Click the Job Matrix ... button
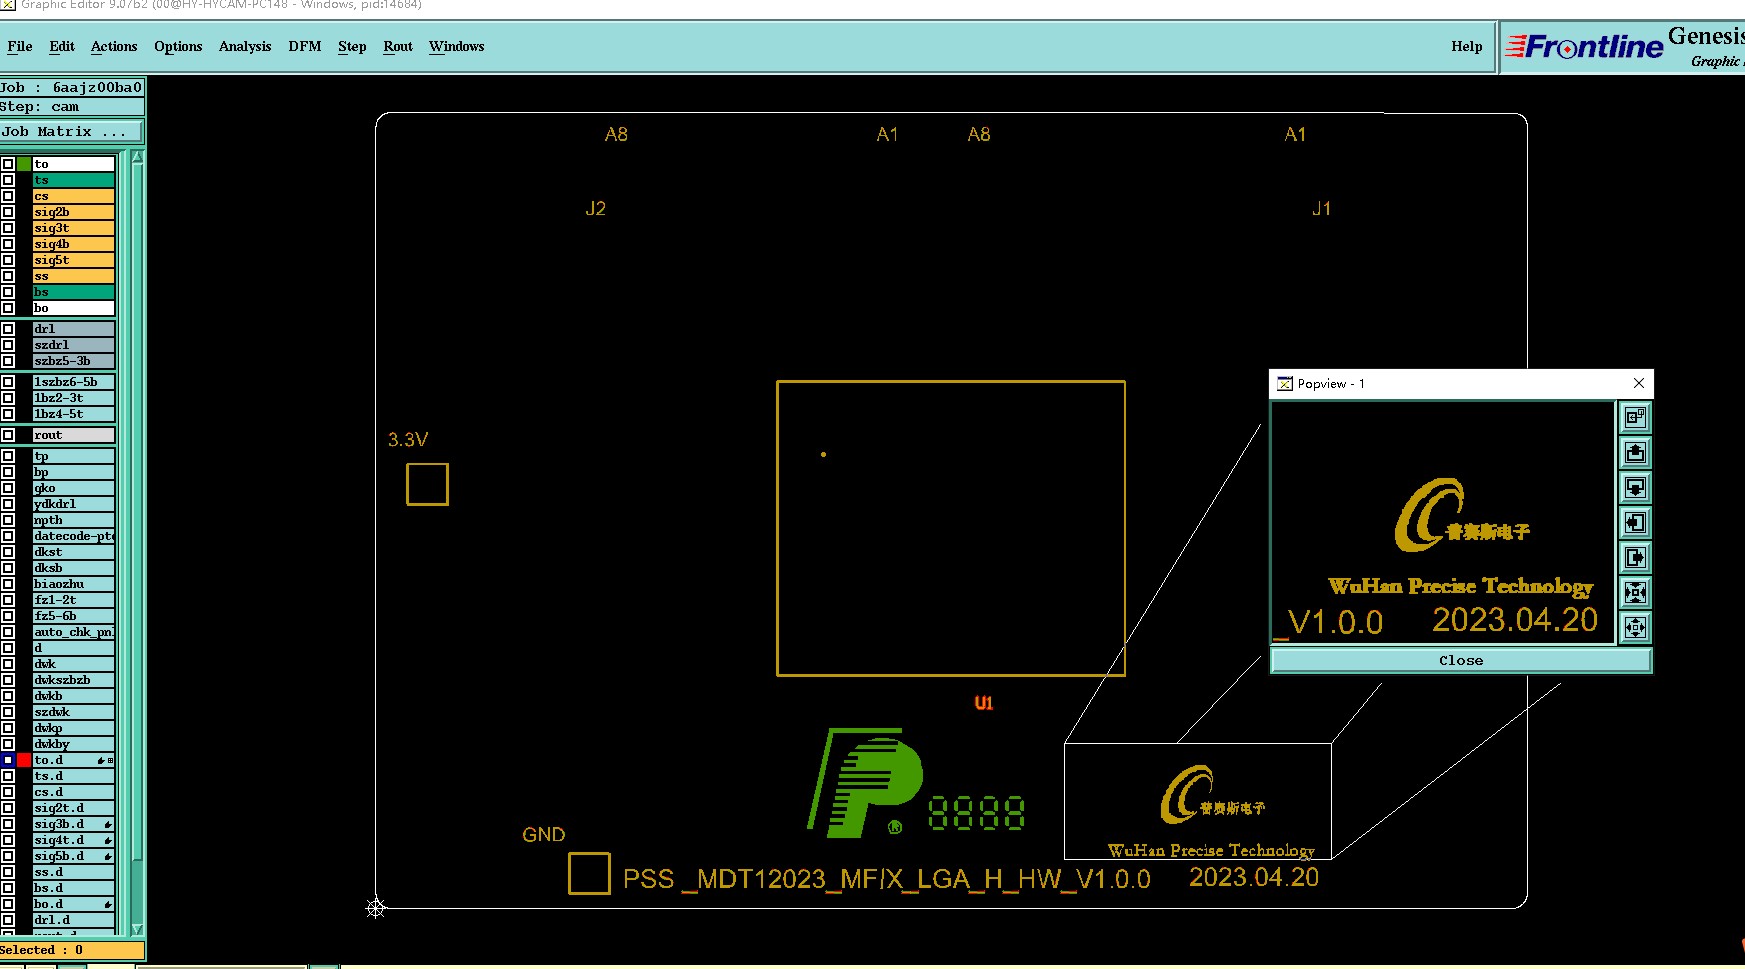 click(72, 131)
